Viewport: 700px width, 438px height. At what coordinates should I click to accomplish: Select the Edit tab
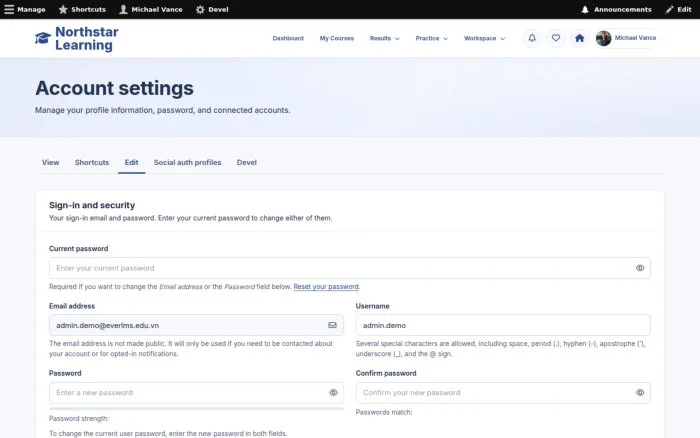pyautogui.click(x=131, y=163)
